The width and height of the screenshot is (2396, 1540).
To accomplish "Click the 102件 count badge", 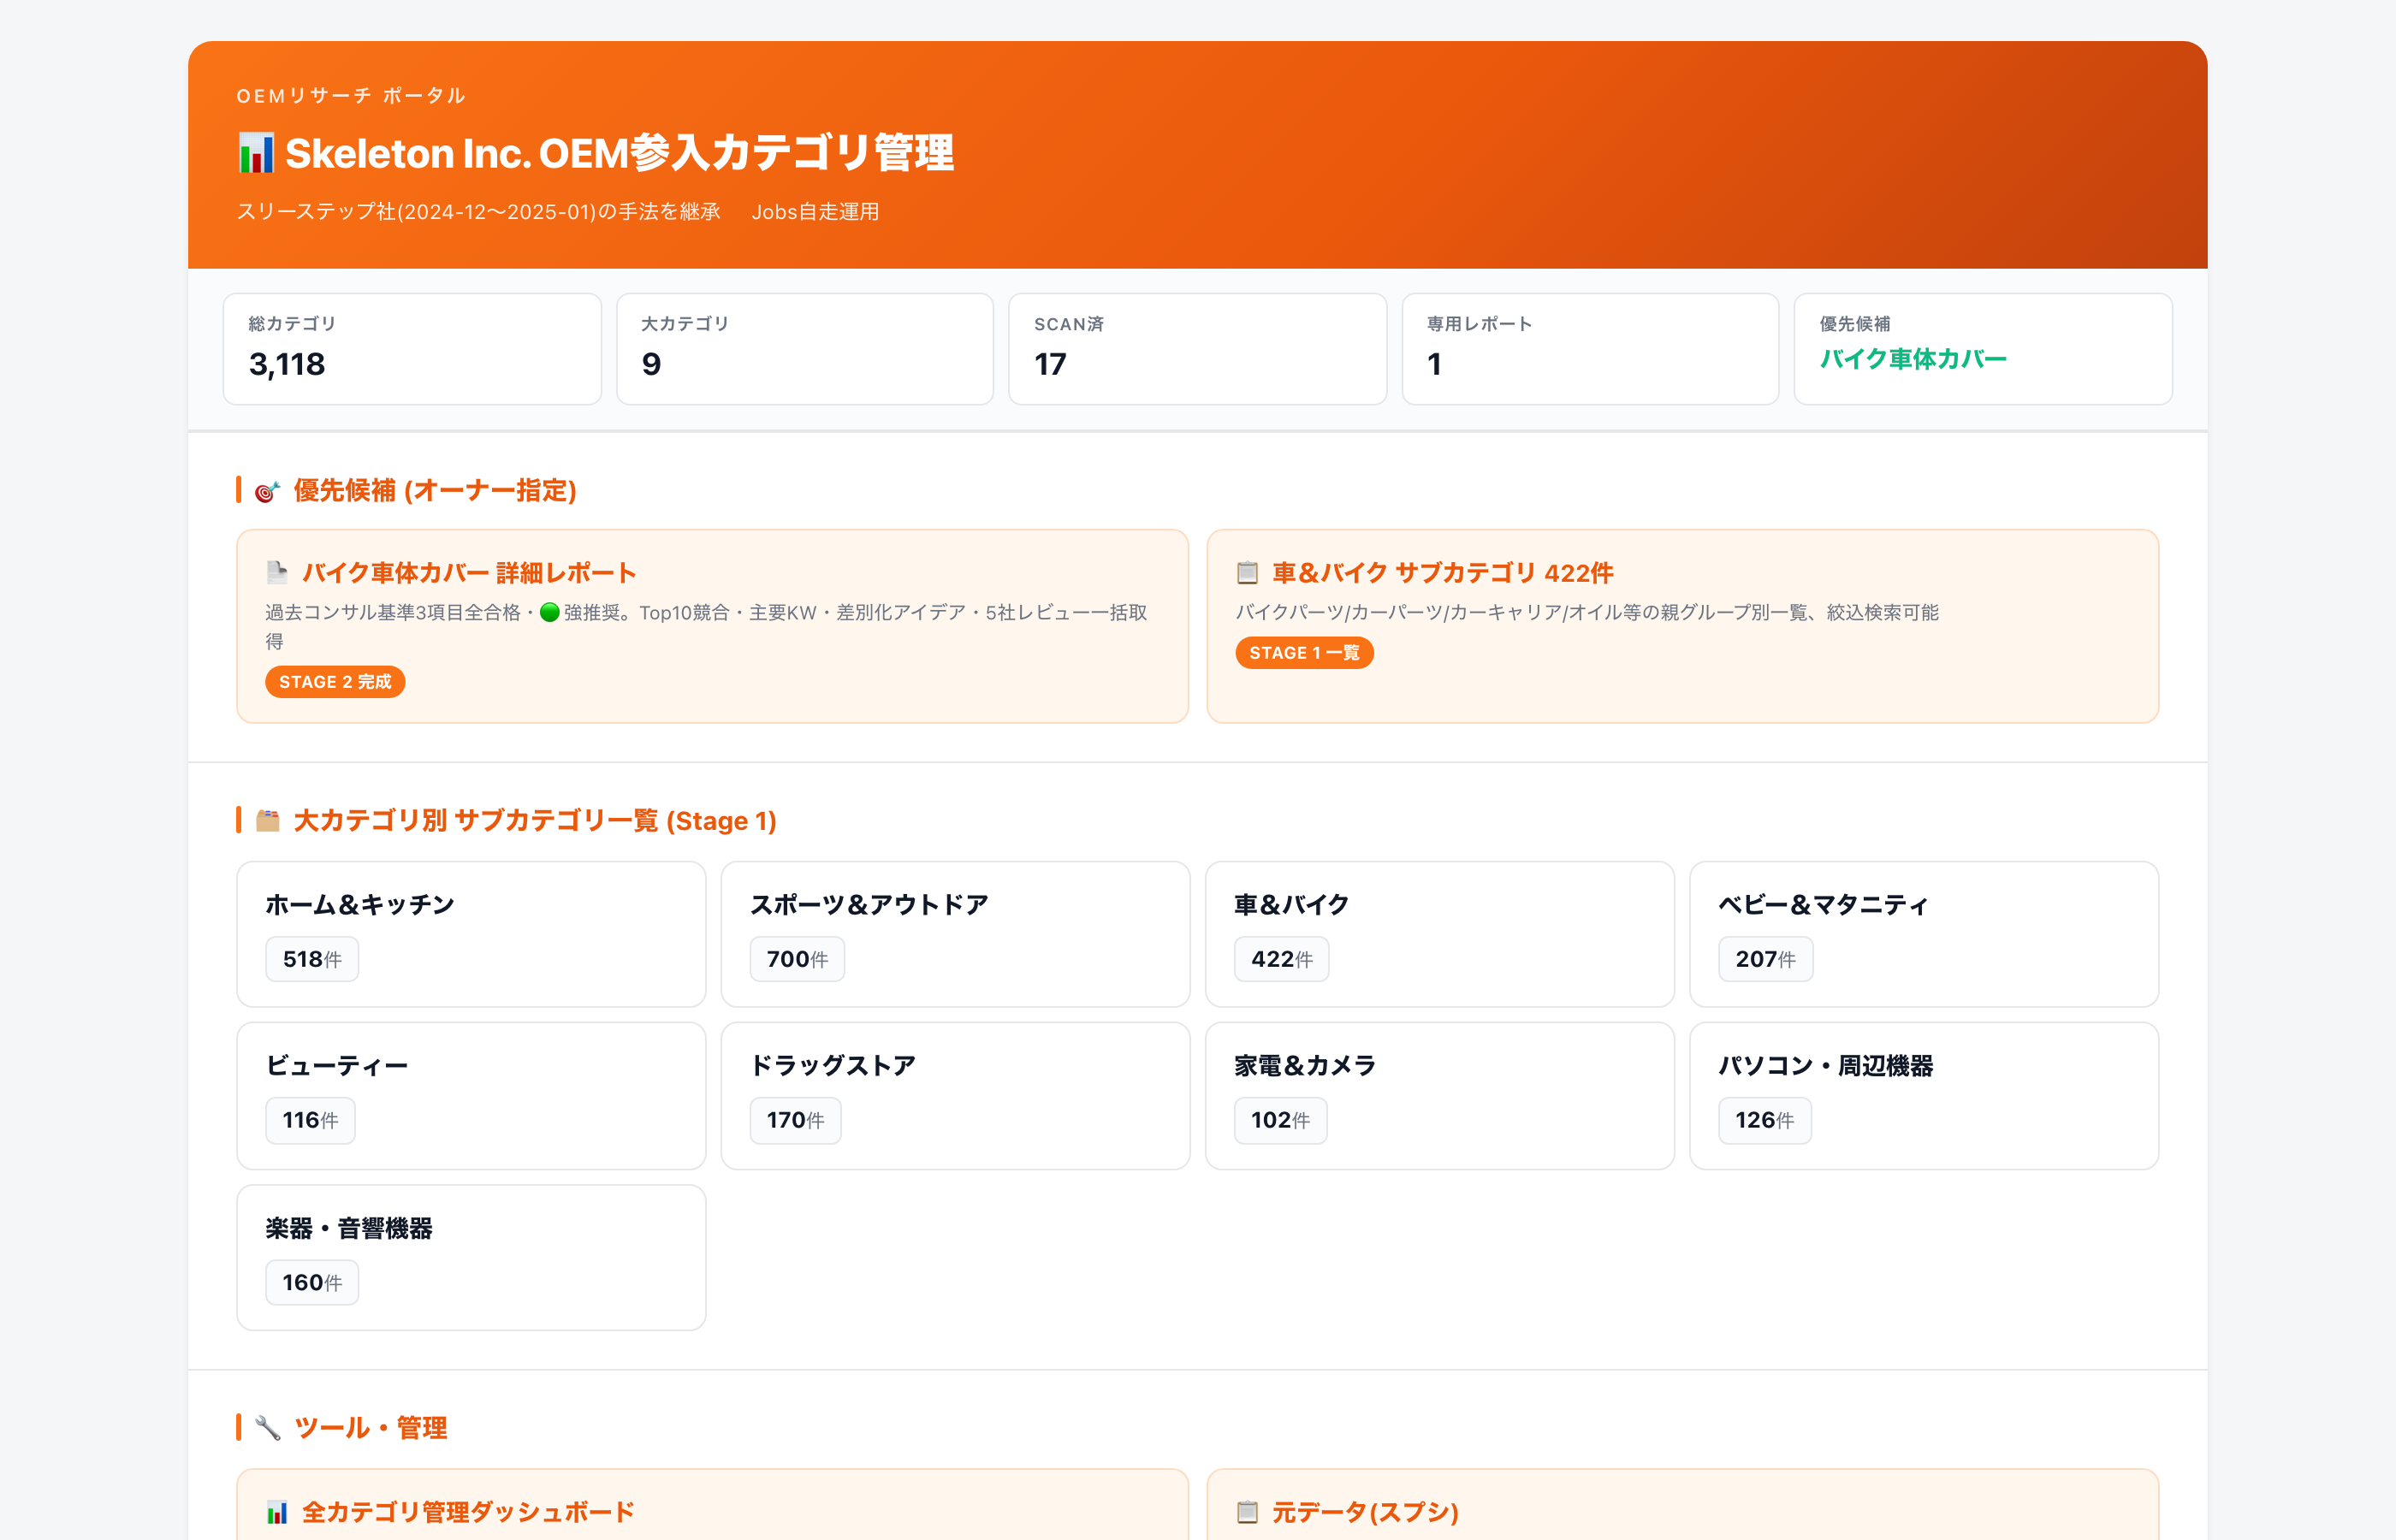I will click(1280, 1120).
